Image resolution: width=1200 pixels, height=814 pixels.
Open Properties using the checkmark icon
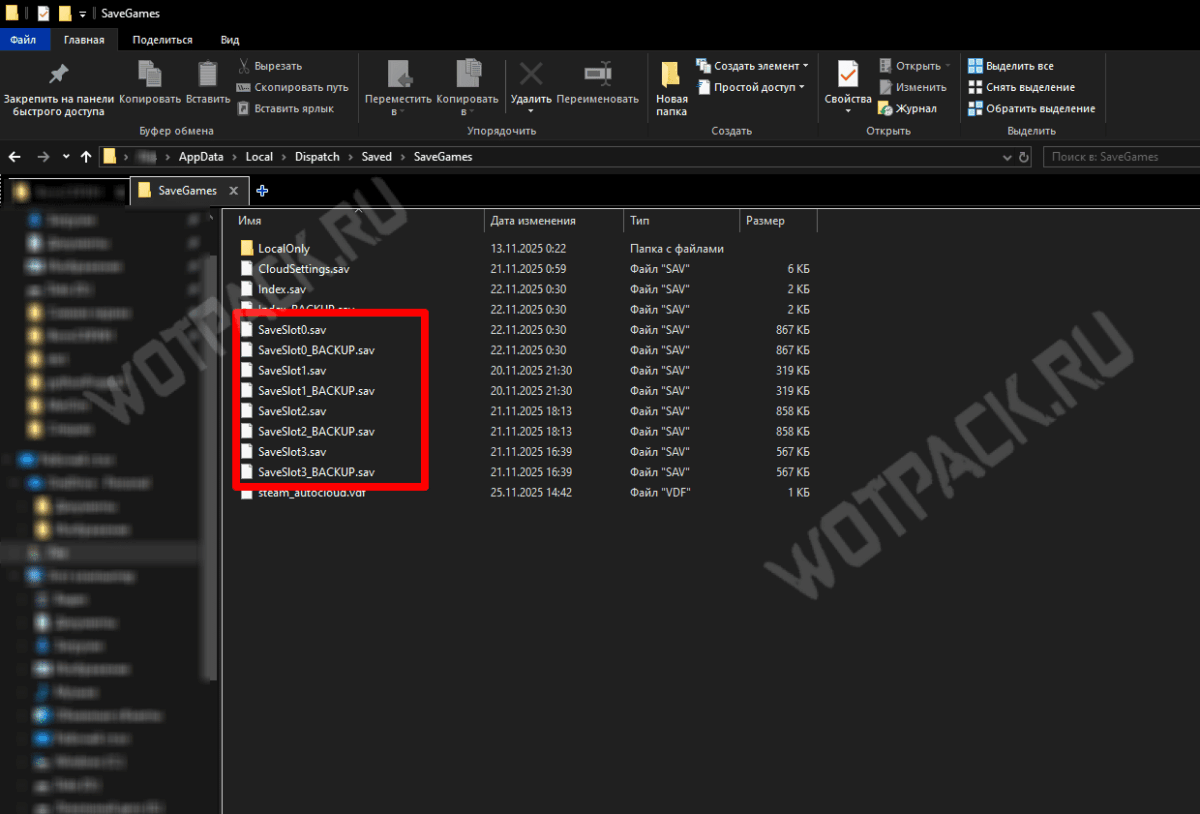click(x=848, y=75)
